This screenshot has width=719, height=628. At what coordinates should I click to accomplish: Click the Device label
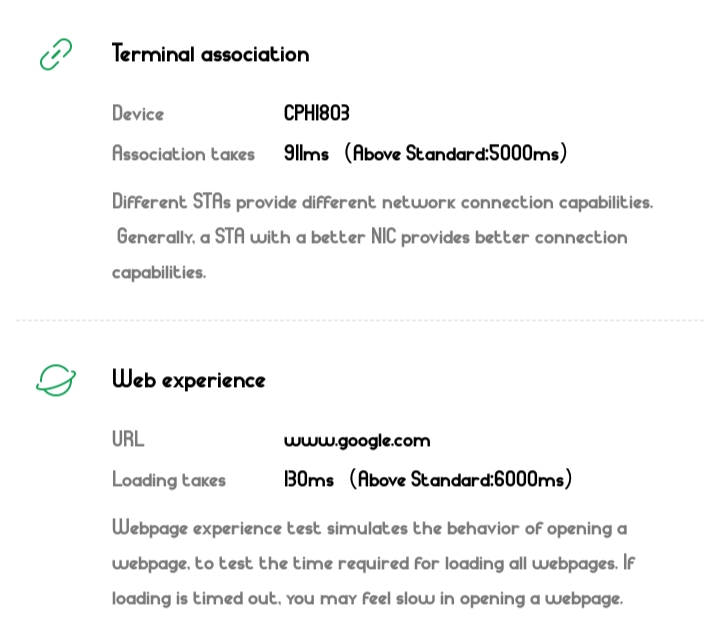tap(138, 114)
